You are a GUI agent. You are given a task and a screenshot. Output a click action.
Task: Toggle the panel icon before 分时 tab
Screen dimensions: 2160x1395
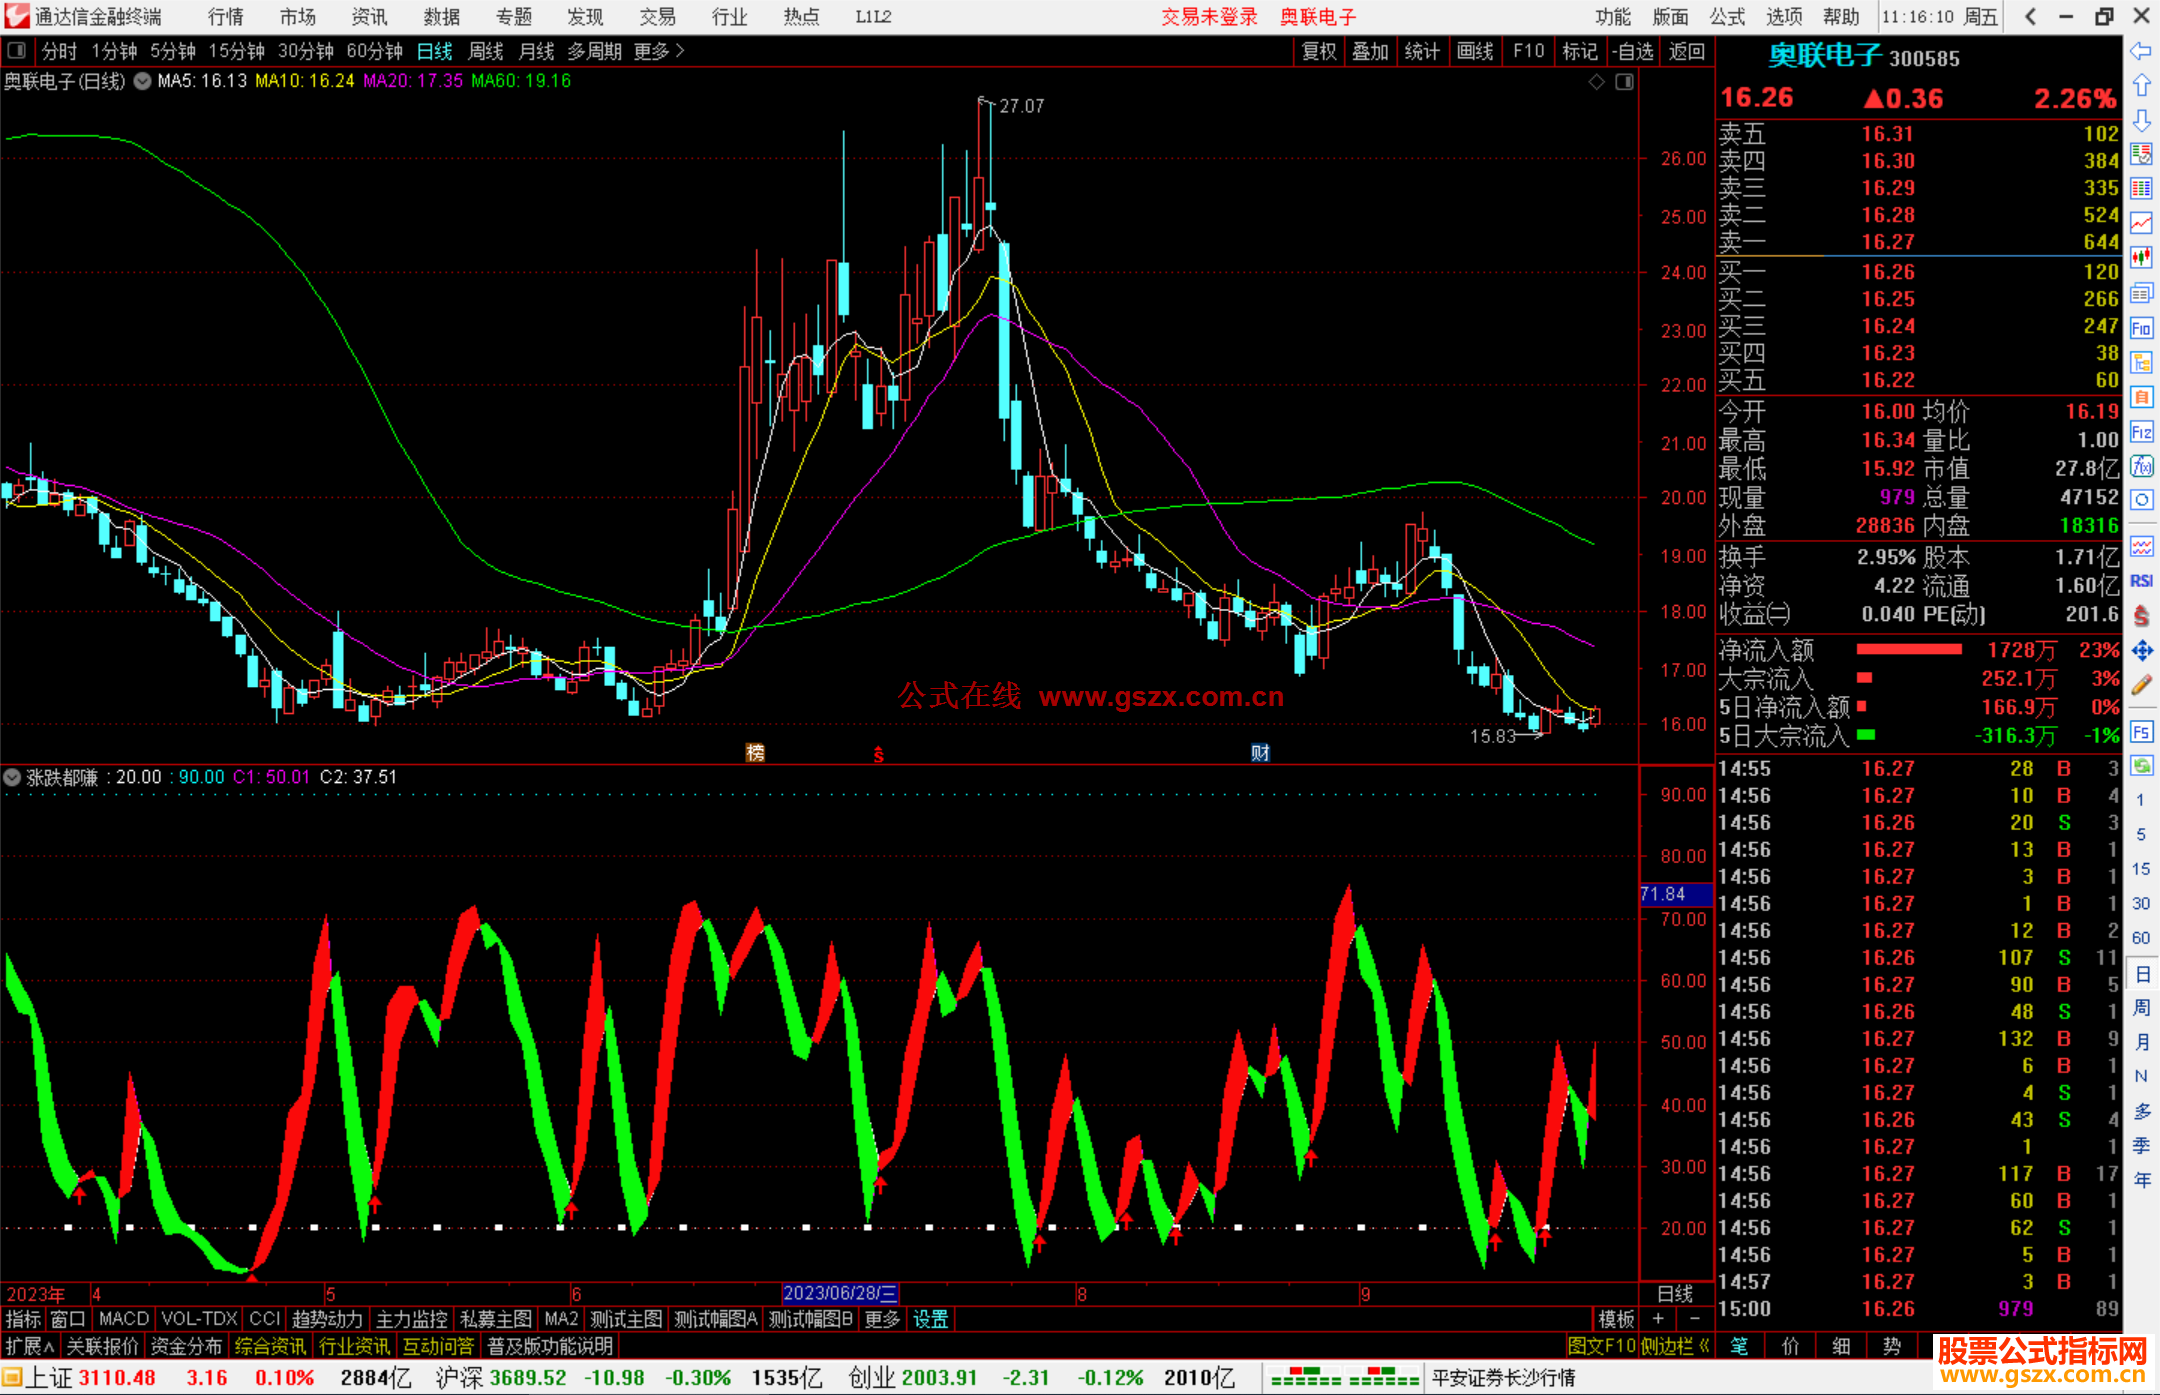(x=17, y=51)
